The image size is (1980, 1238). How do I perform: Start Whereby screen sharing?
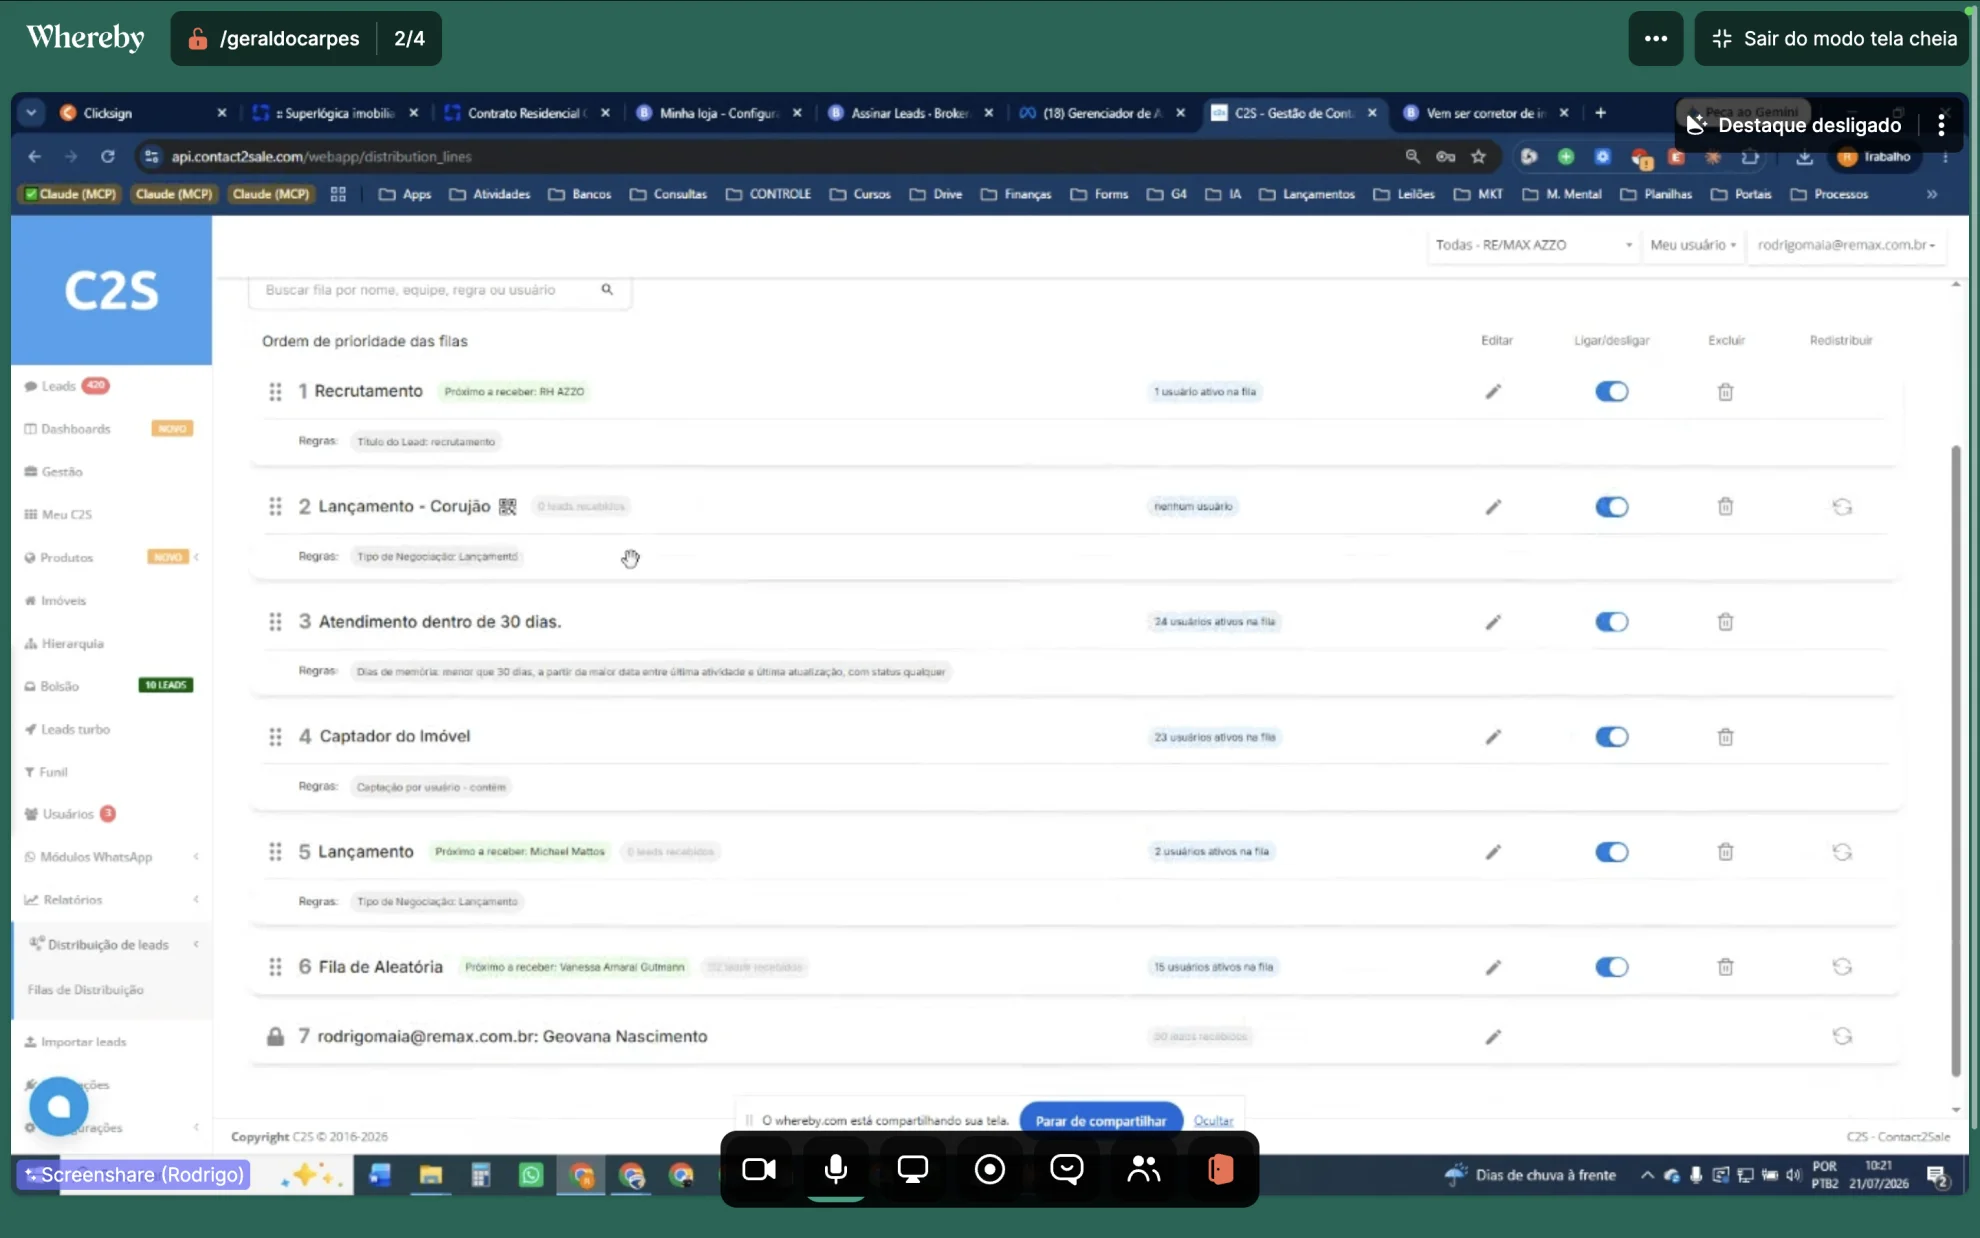(913, 1169)
